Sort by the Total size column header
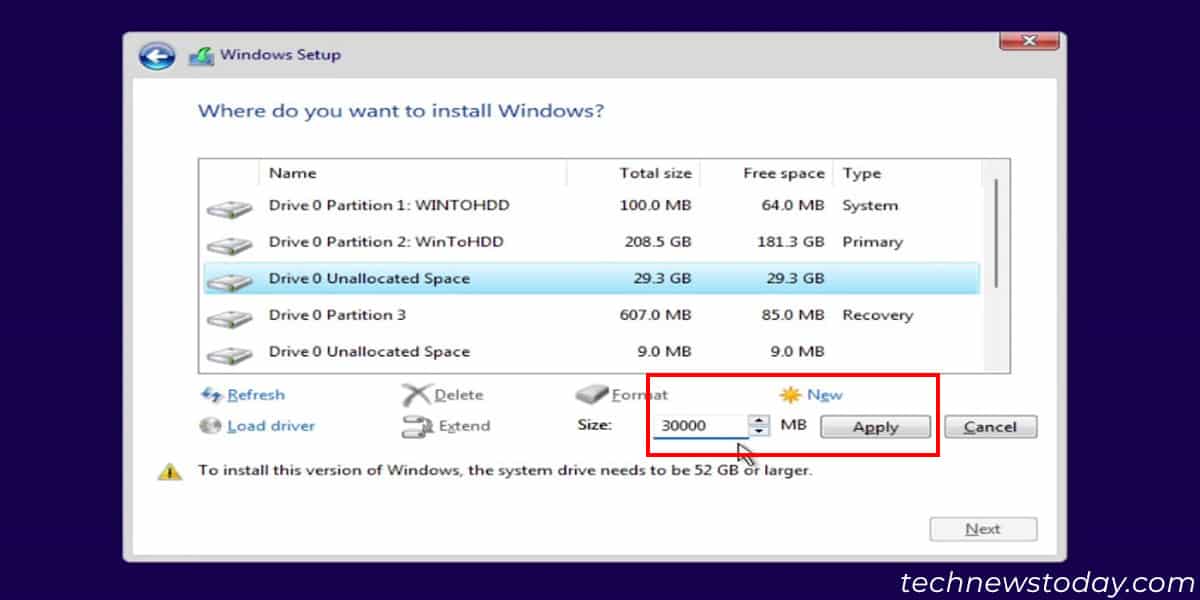The width and height of the screenshot is (1200, 600). (655, 173)
